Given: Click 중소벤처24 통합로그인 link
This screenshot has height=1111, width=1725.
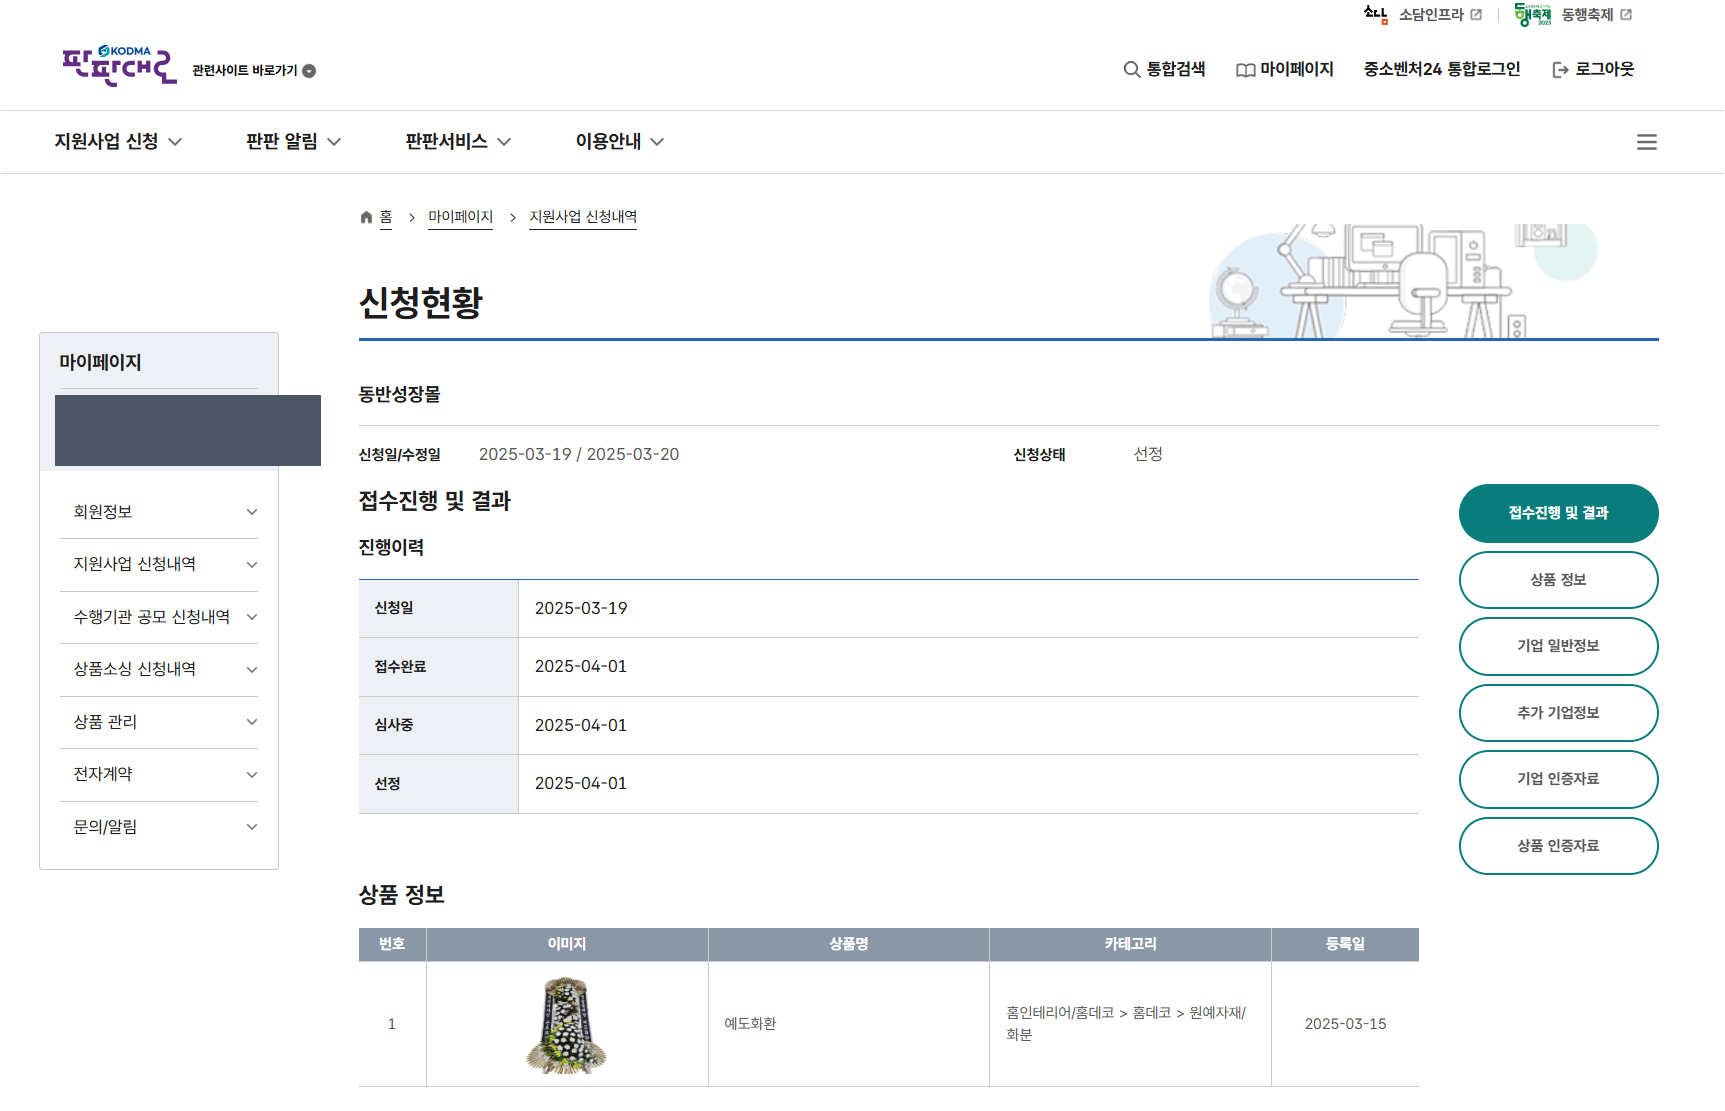Looking at the screenshot, I should (x=1442, y=70).
